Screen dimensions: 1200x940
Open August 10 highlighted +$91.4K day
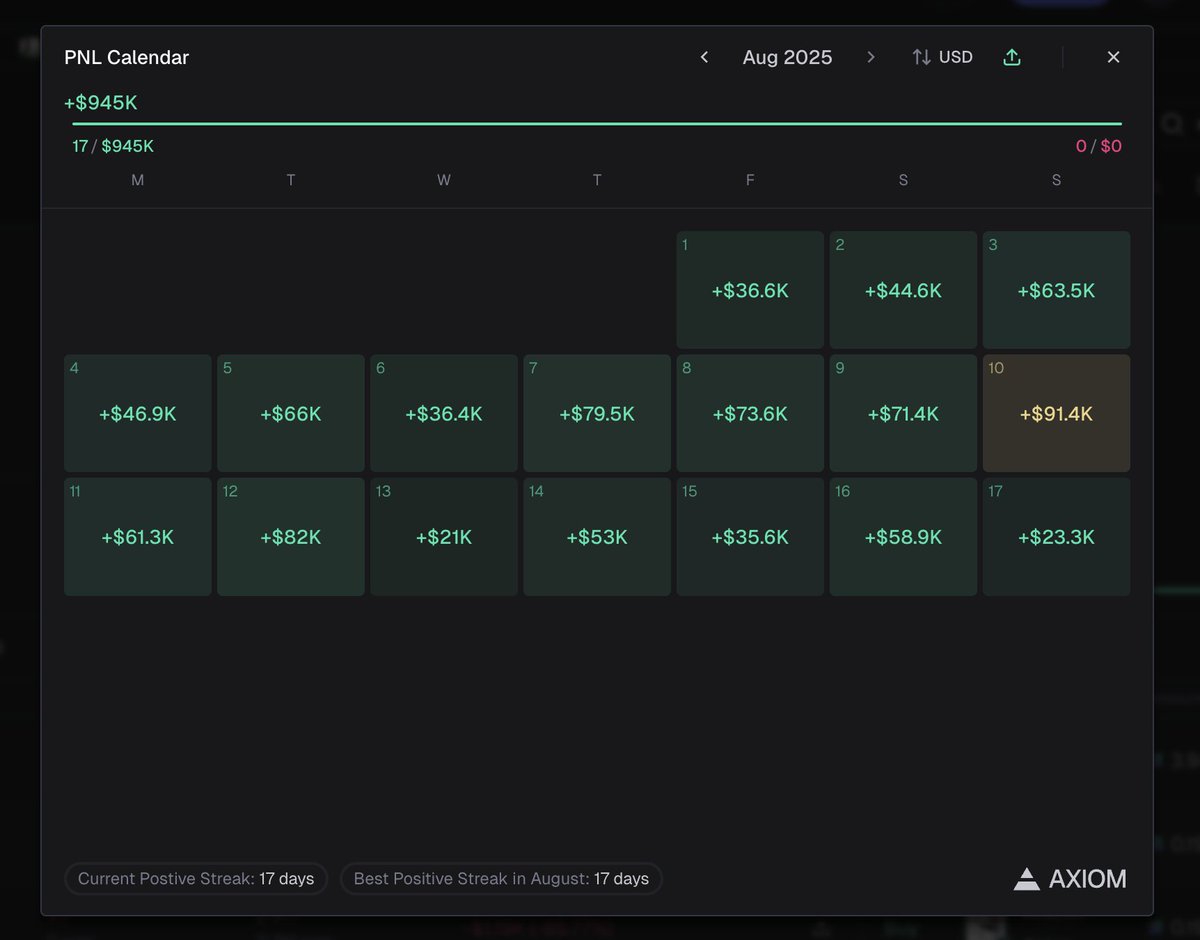(1056, 413)
